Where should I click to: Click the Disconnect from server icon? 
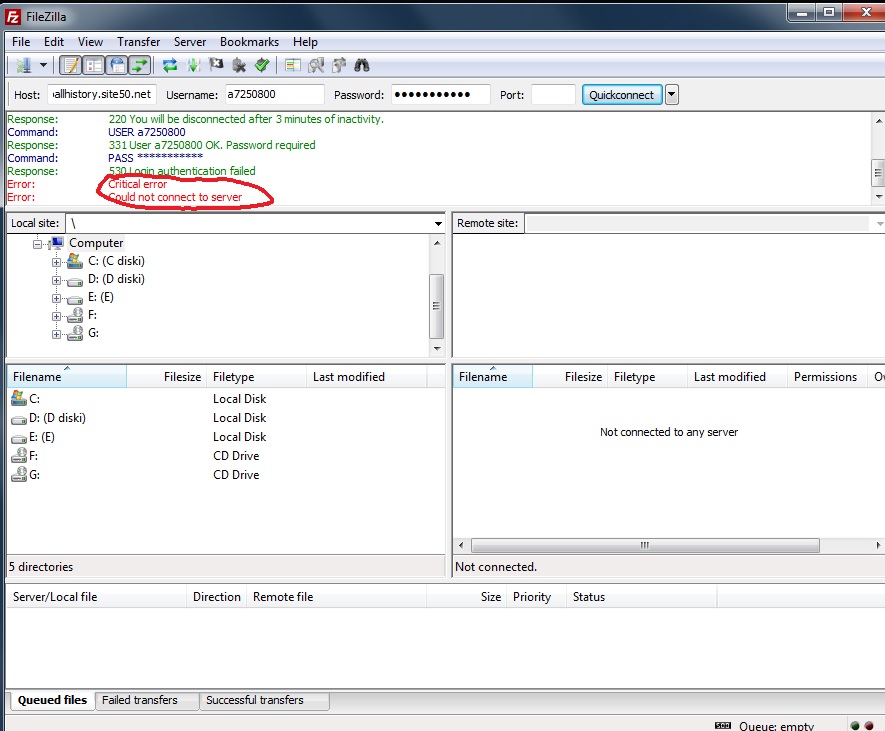pyautogui.click(x=239, y=66)
